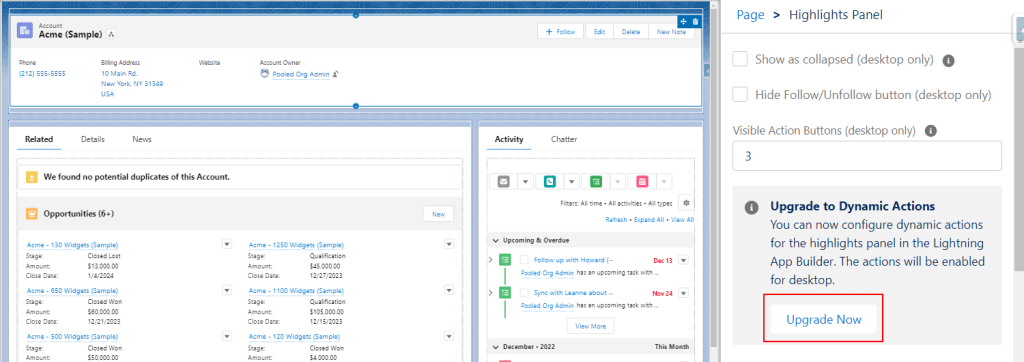
Task: Open the account hierarchy icon next to Acme (Sample)
Action: (x=111, y=34)
